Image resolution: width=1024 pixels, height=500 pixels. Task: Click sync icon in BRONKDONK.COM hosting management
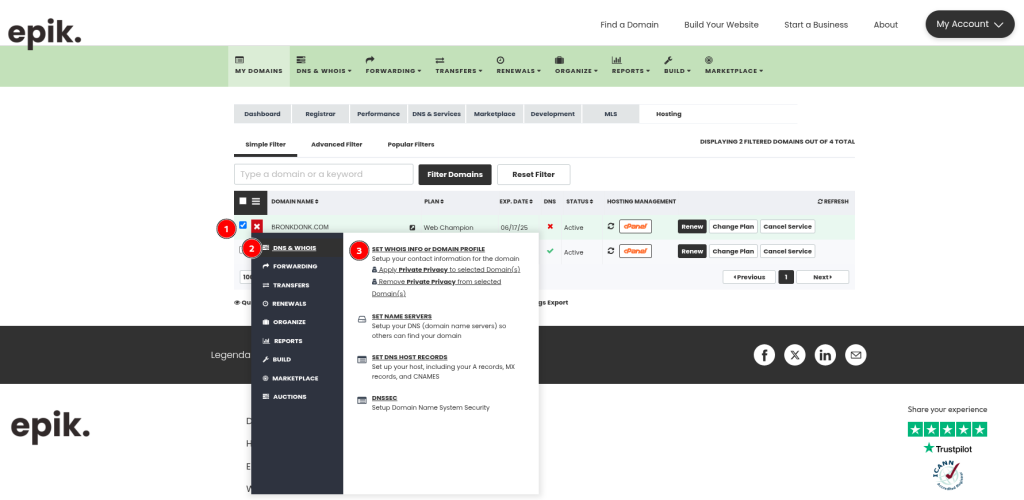coord(611,226)
